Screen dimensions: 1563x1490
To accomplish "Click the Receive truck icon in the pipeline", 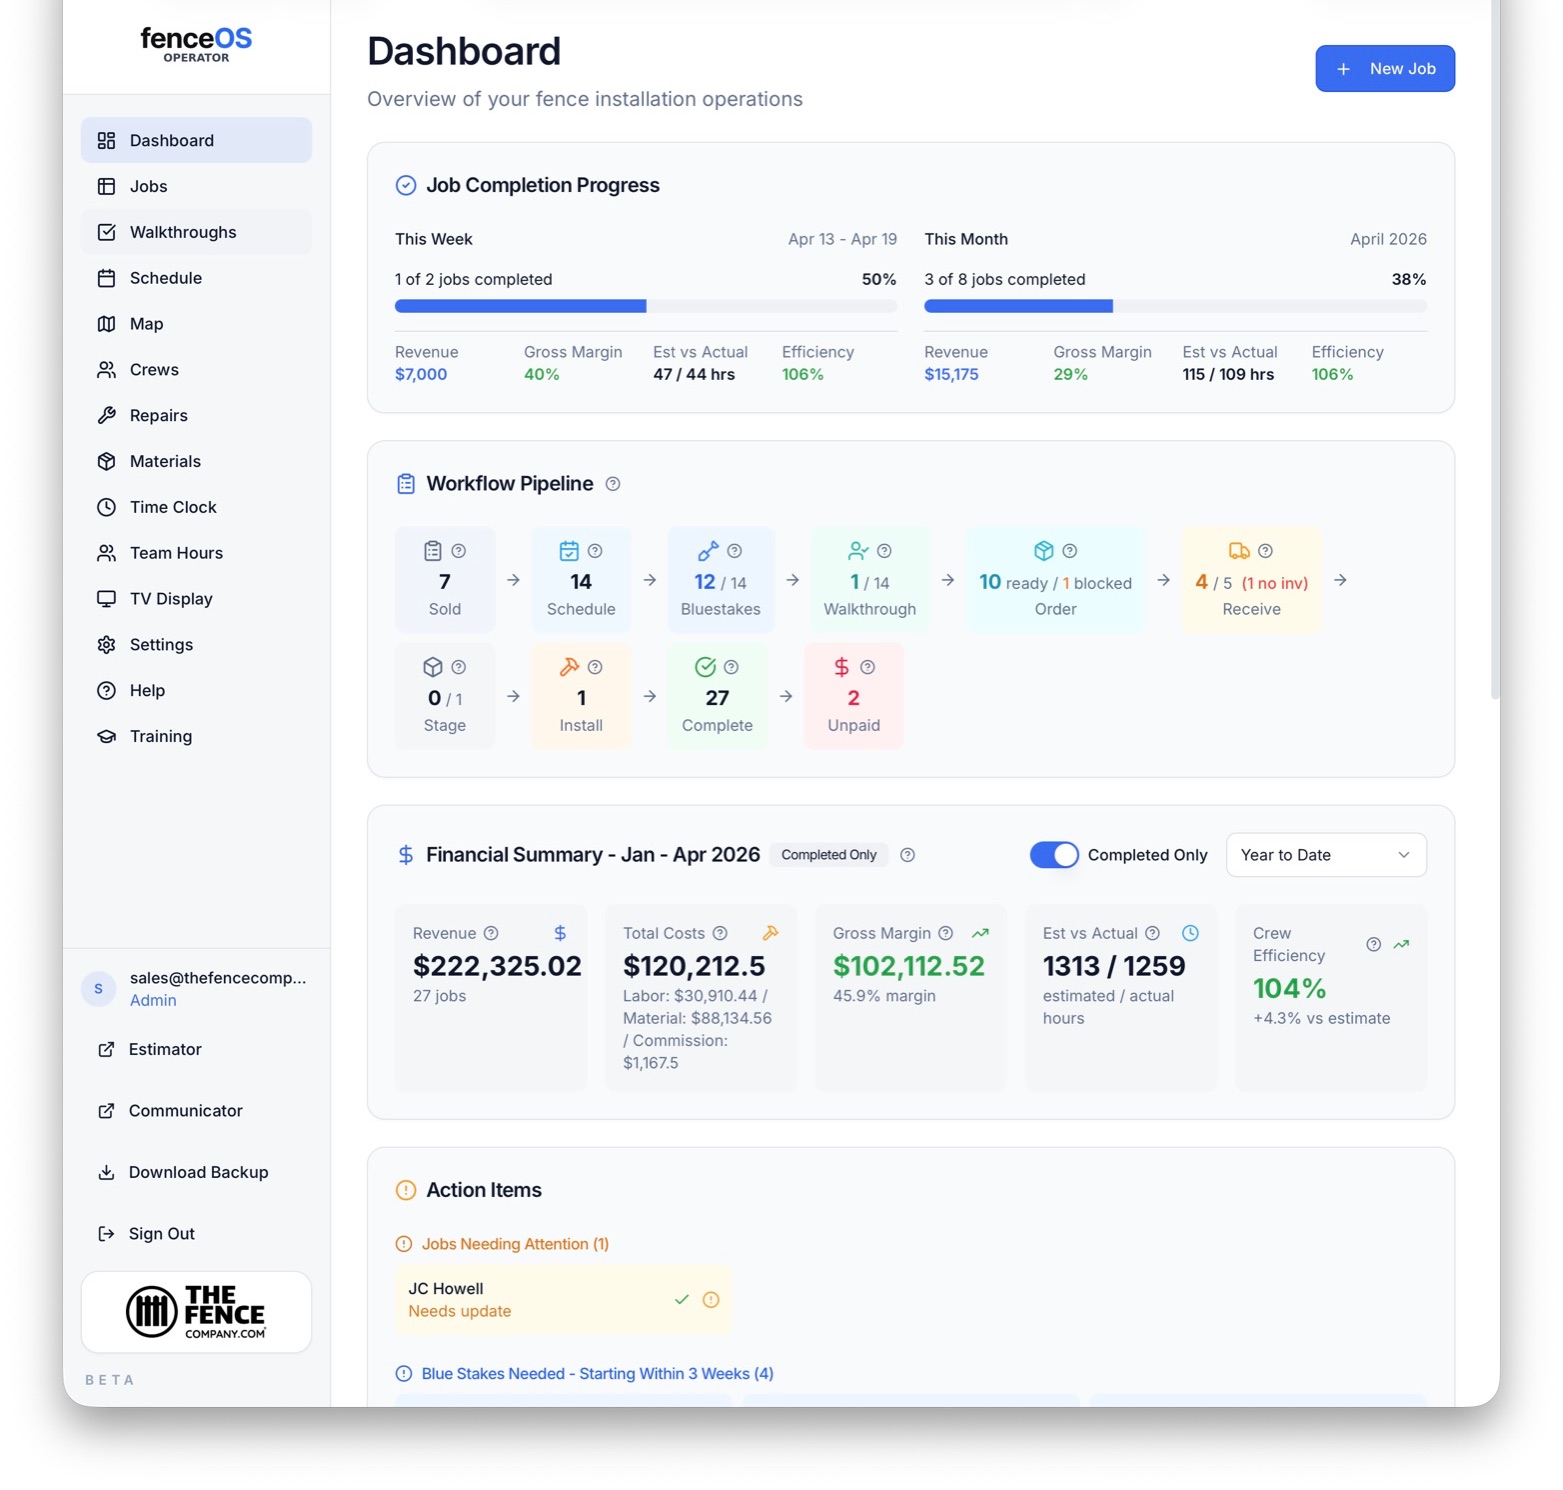I will click(x=1239, y=551).
